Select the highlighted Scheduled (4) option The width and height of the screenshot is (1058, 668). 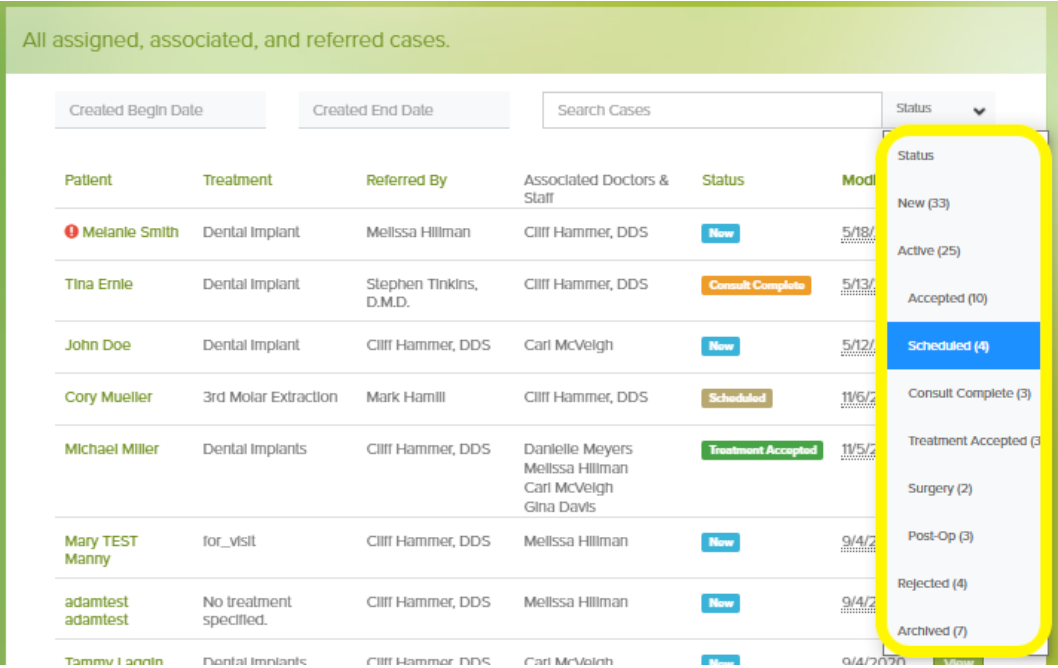tap(948, 346)
